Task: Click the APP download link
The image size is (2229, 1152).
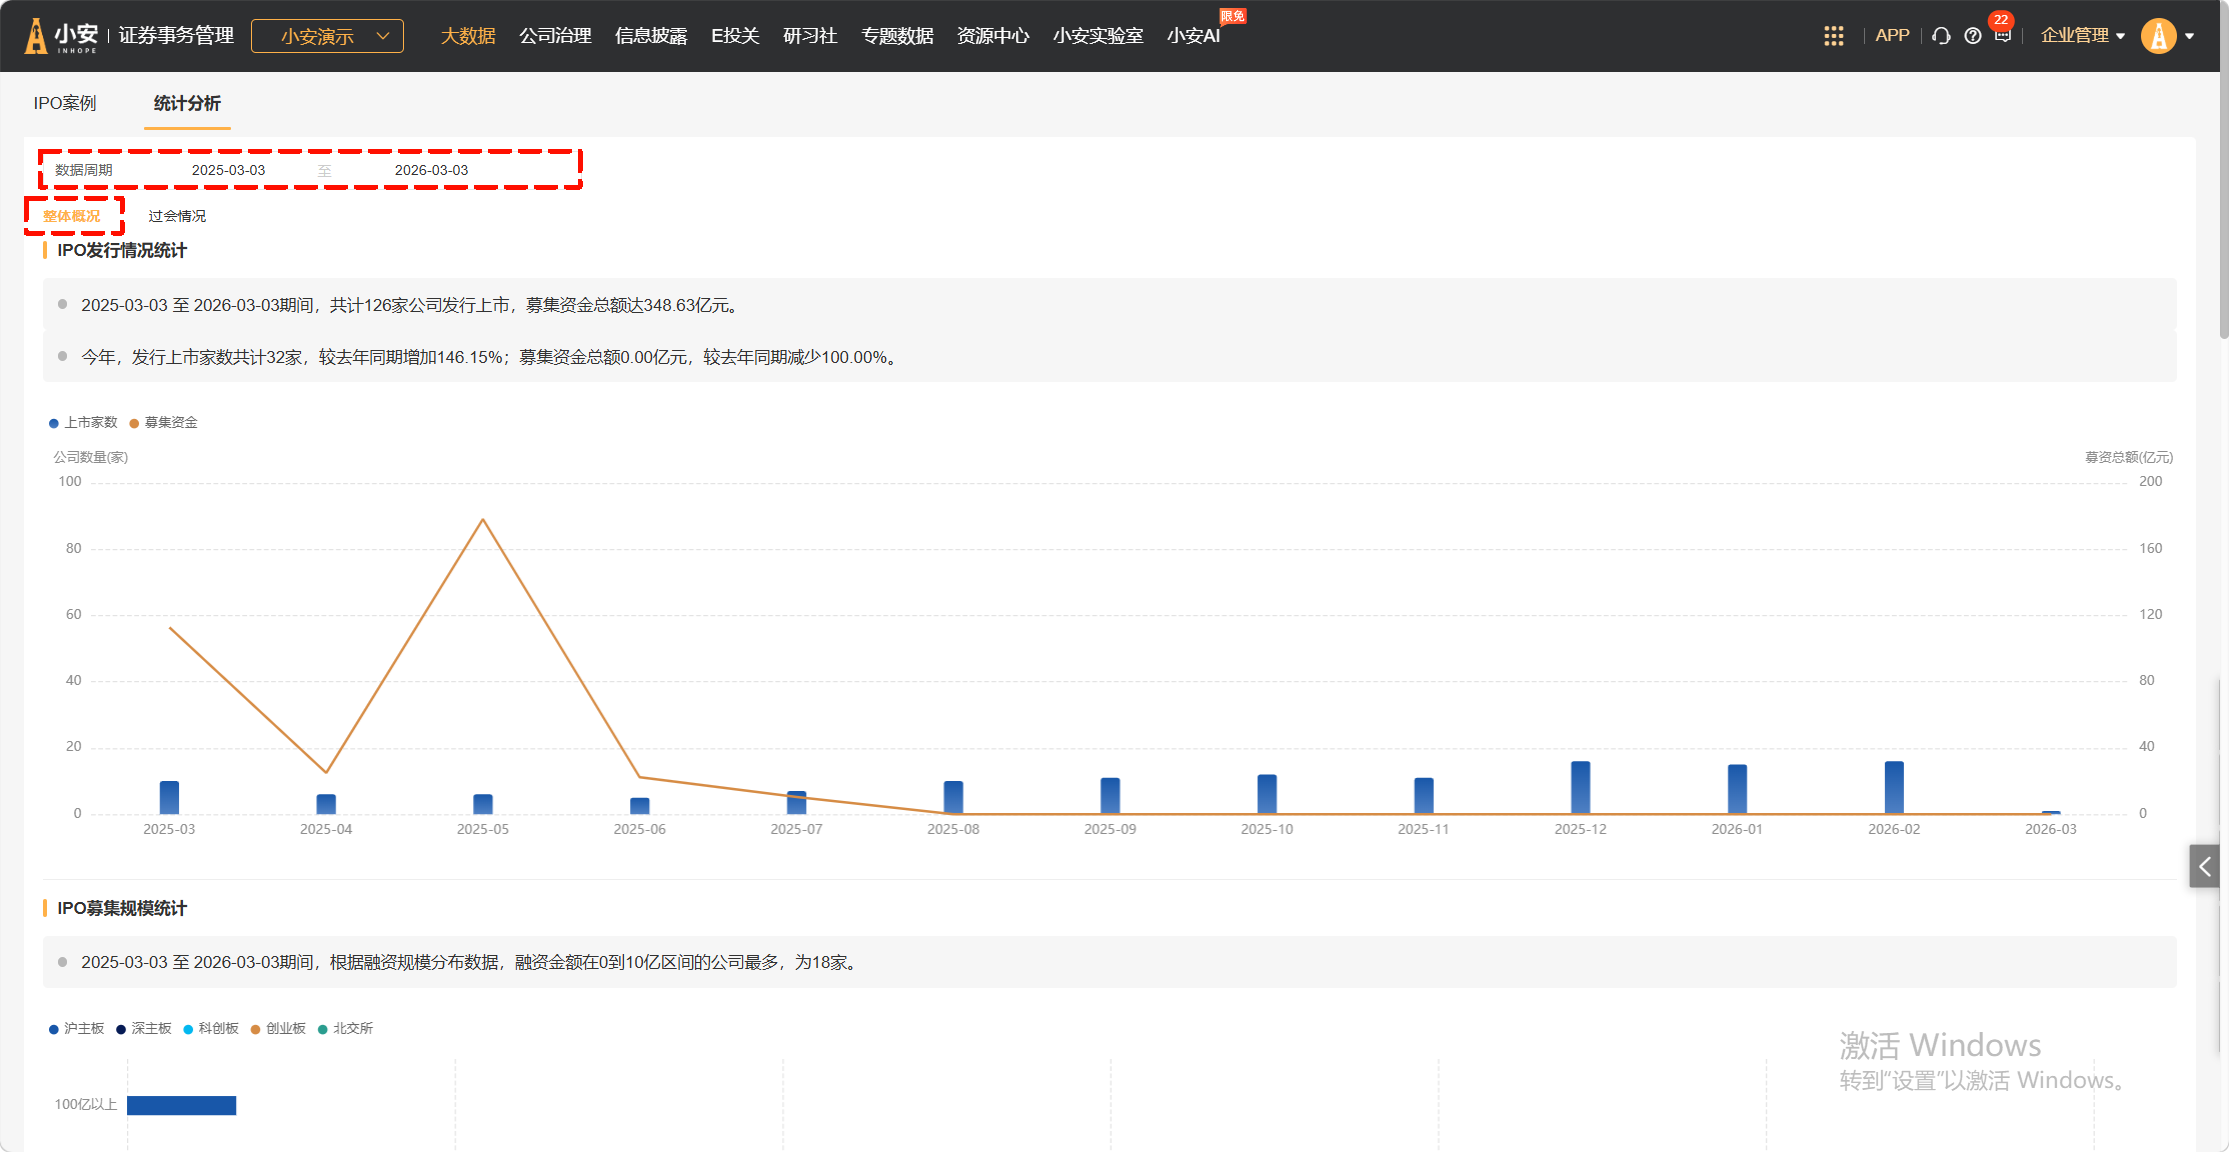Action: coord(1892,35)
